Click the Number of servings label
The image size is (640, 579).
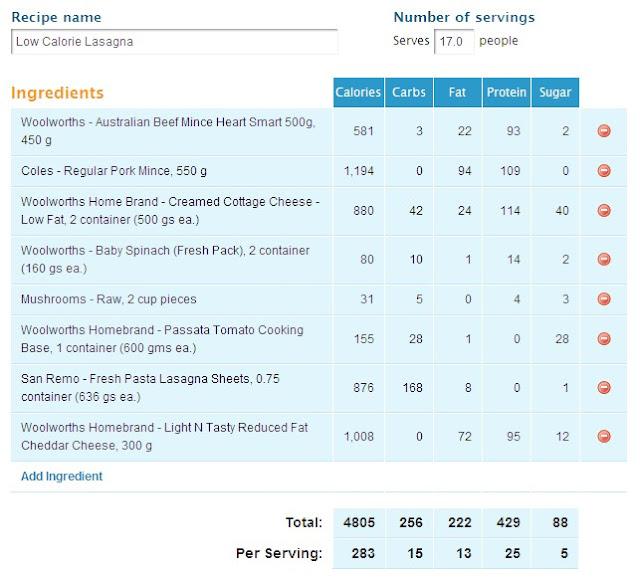tap(464, 17)
